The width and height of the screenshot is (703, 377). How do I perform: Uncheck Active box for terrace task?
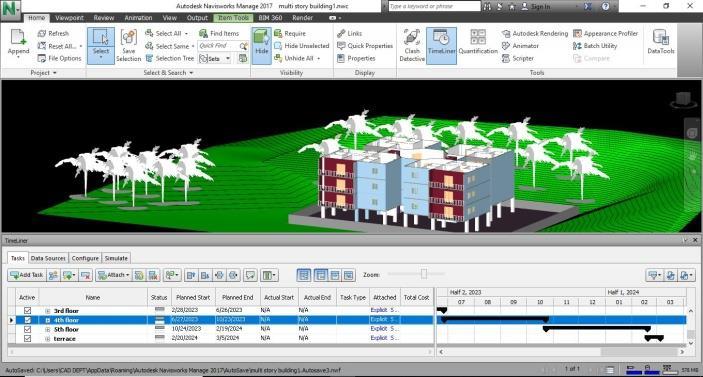point(27,338)
